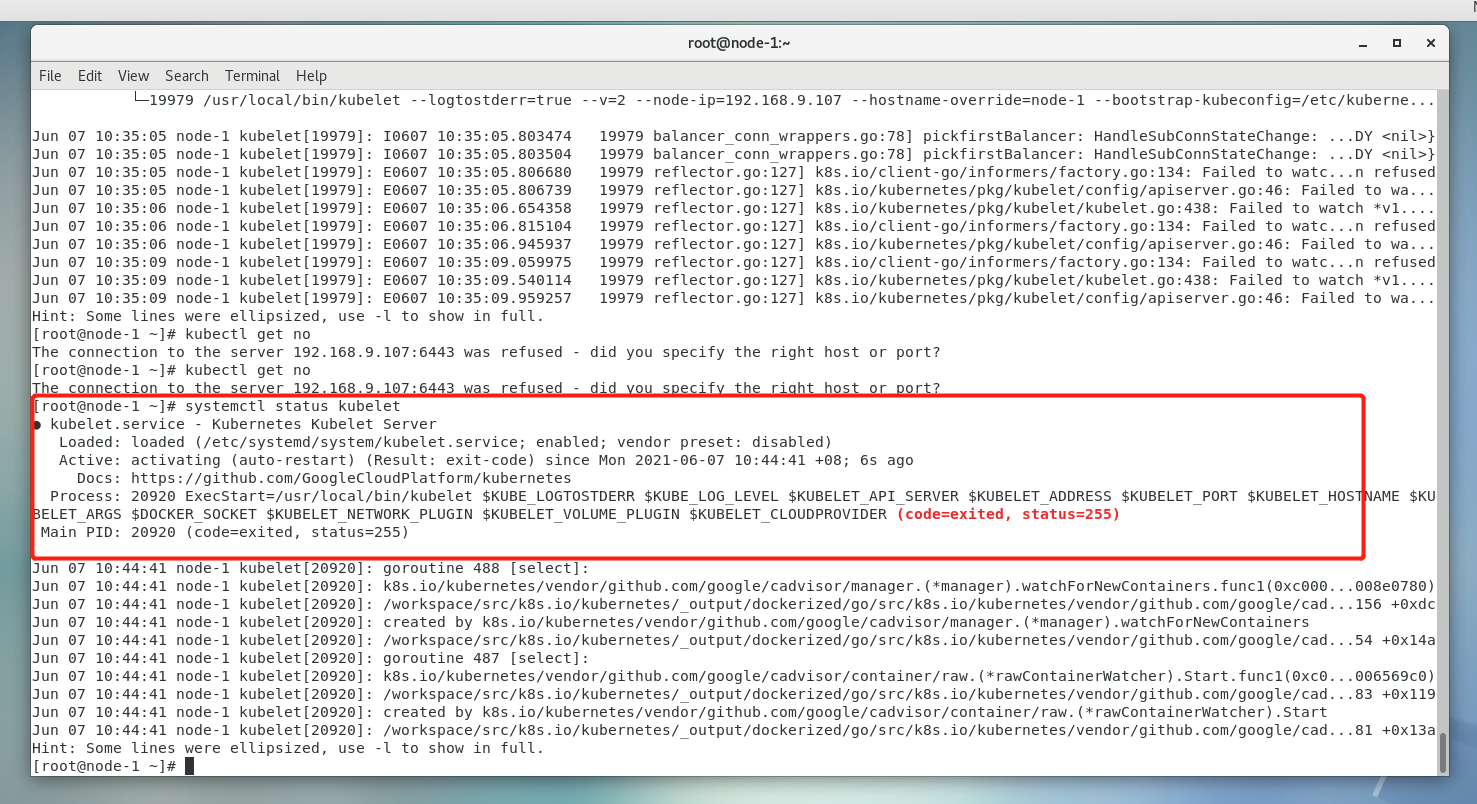
Task: Click log line timestamped 10:35:05.803504
Action: [x=734, y=154]
